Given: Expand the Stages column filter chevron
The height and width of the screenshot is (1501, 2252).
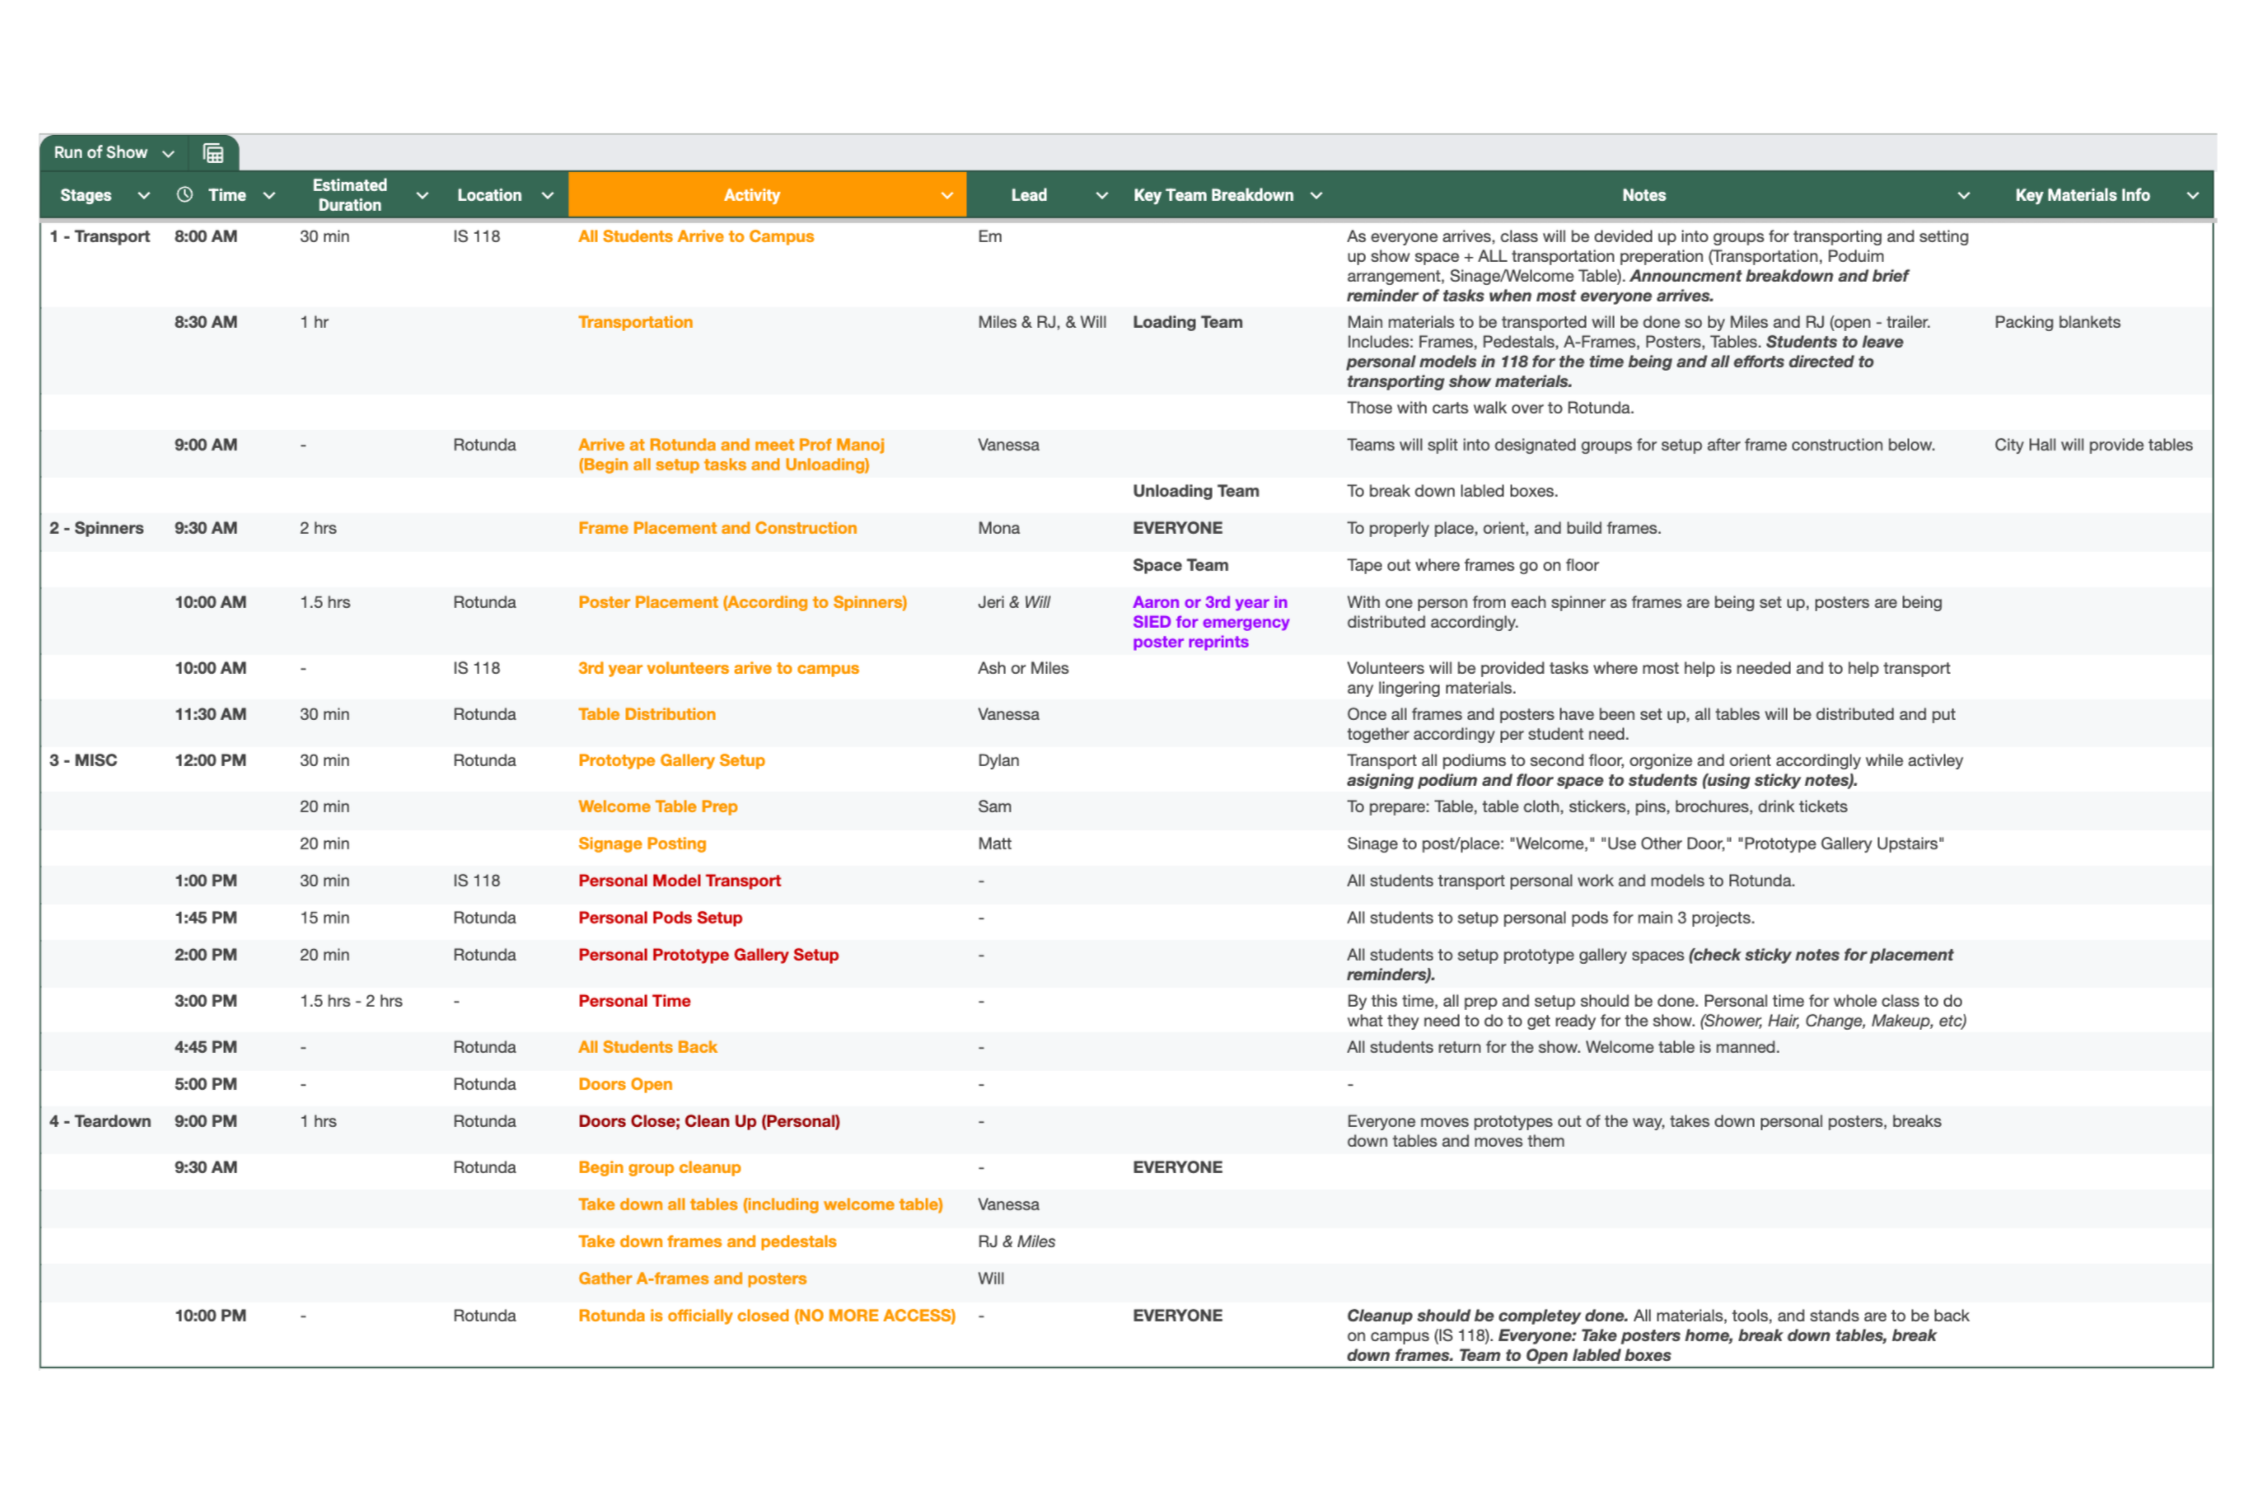Looking at the screenshot, I should [x=144, y=195].
